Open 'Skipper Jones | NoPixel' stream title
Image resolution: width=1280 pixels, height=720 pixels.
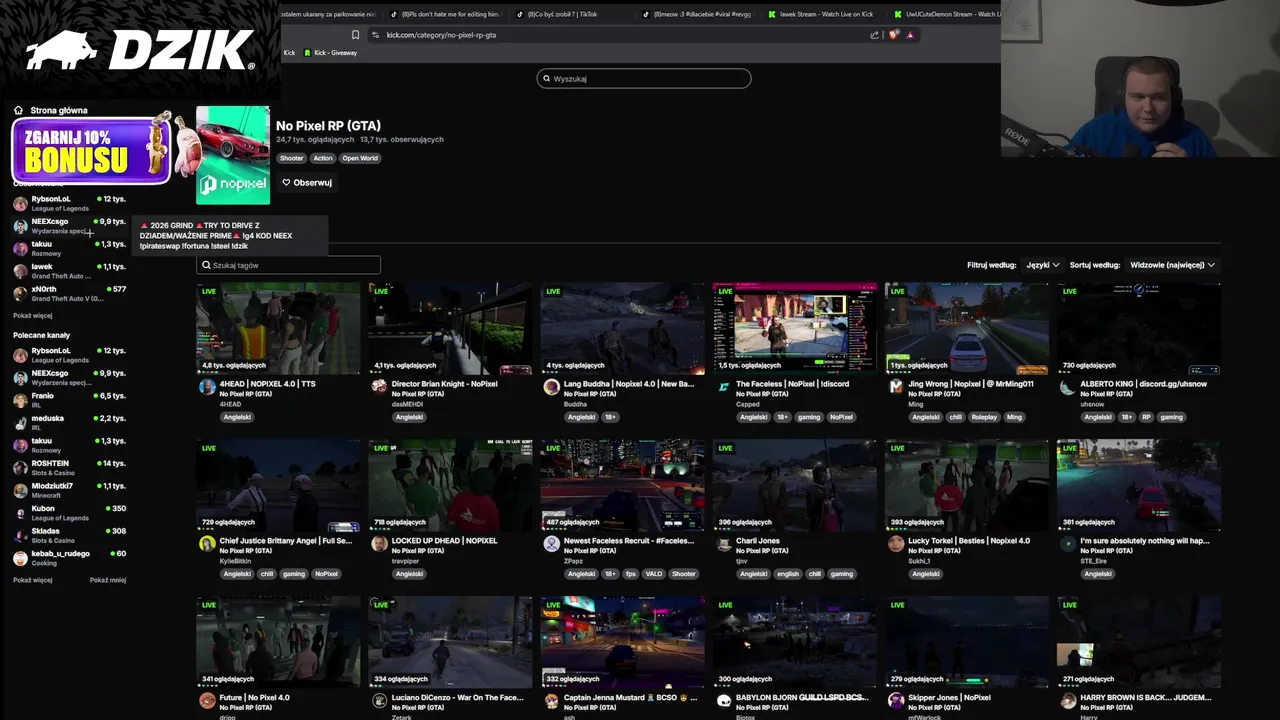click(949, 697)
